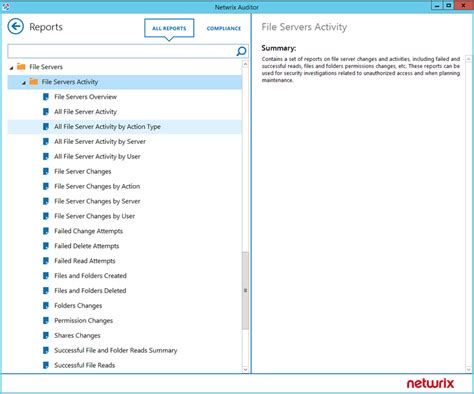Collapse the File Servers Activity node
This screenshot has width=474, height=394.
tap(24, 83)
